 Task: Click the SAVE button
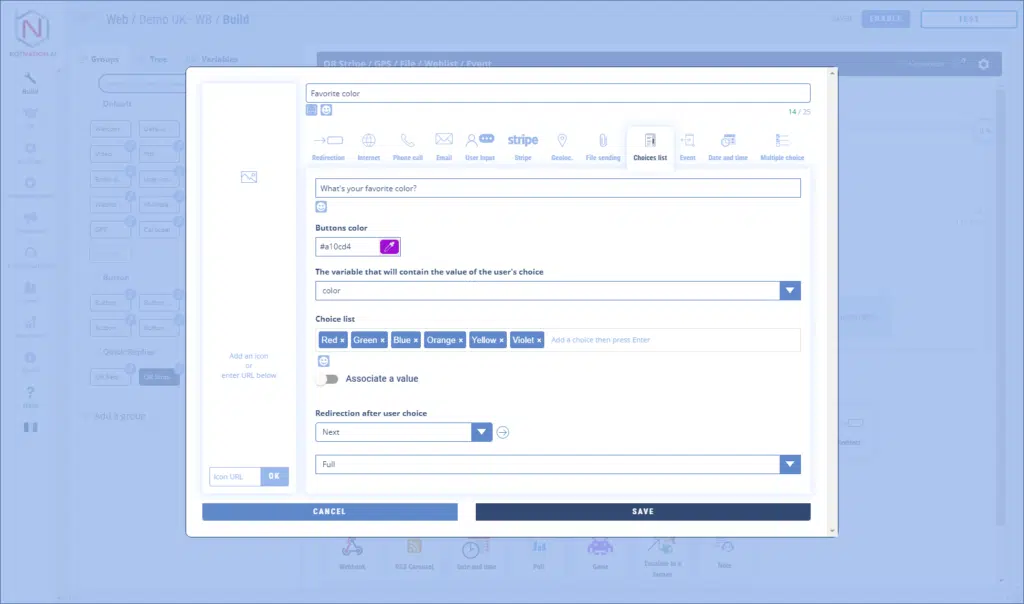coord(643,511)
